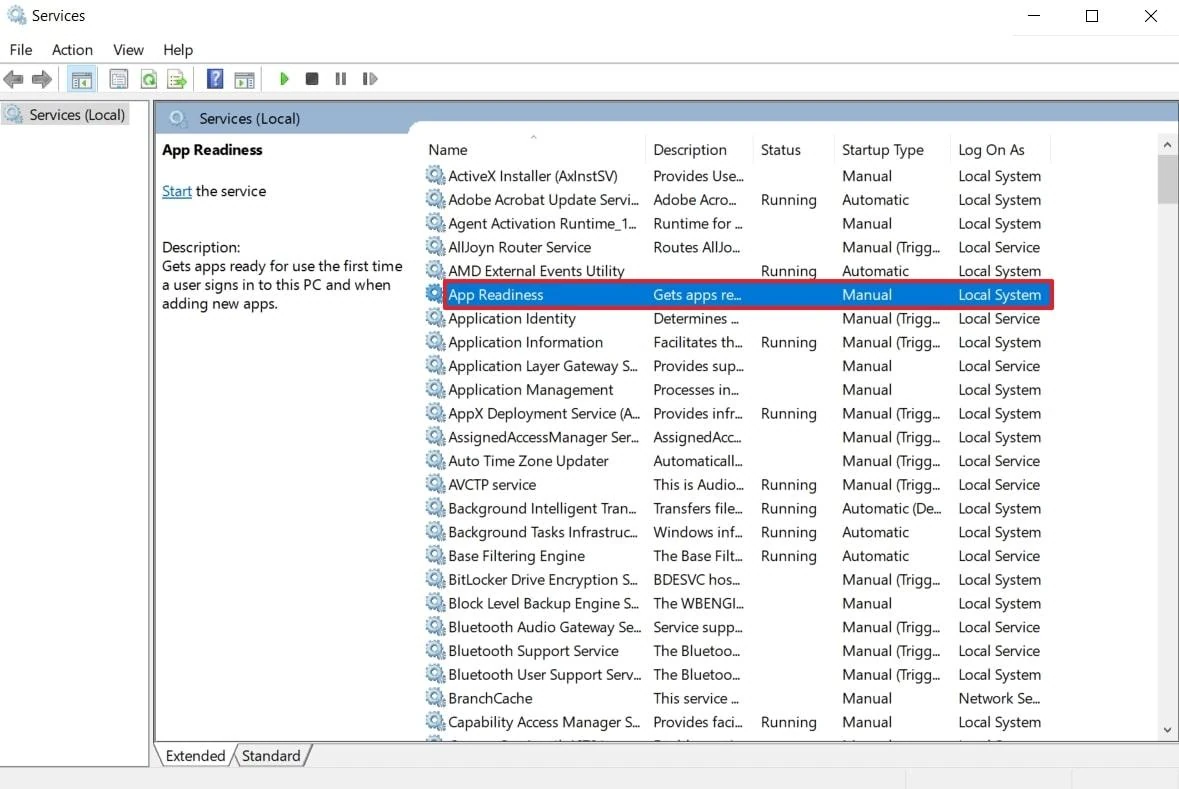Screen dimensions: 1179x789
Task: Toggle Show/Hide Console Tree icon
Action: pos(82,79)
